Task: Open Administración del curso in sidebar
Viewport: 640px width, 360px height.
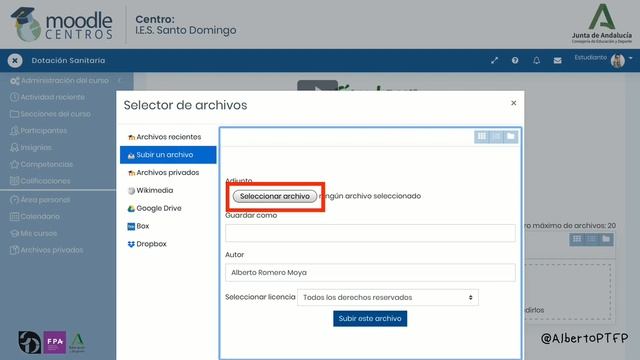Action: click(x=60, y=81)
